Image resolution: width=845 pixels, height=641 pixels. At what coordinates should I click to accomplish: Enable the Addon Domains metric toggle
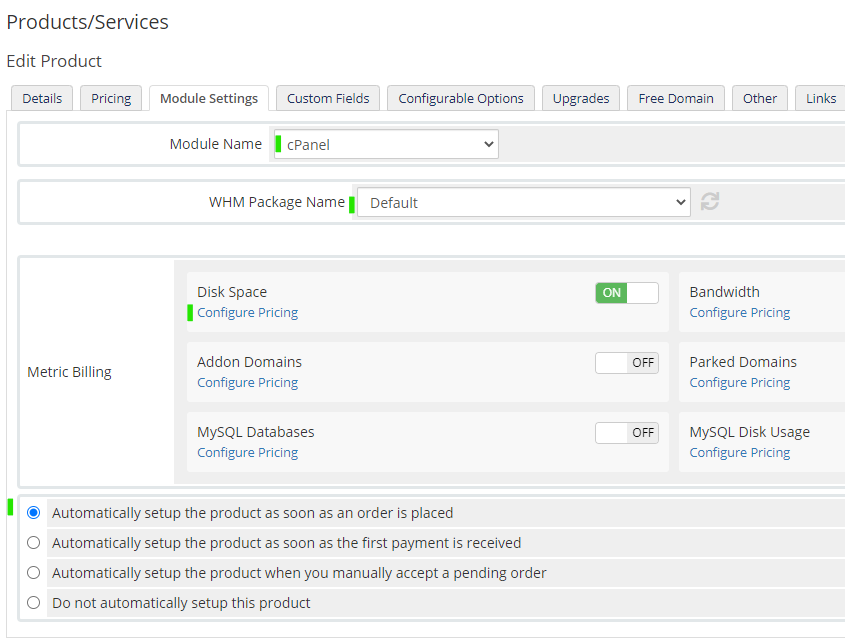pos(627,363)
